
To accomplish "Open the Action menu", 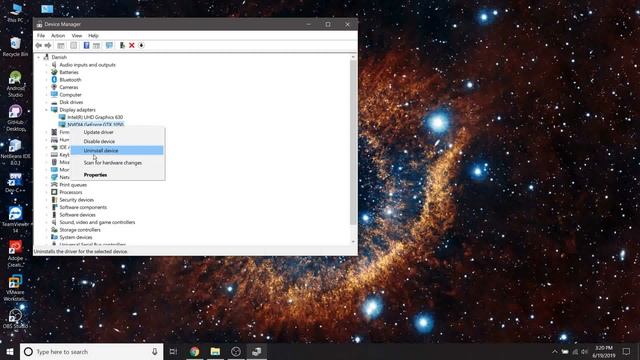I will pos(58,36).
